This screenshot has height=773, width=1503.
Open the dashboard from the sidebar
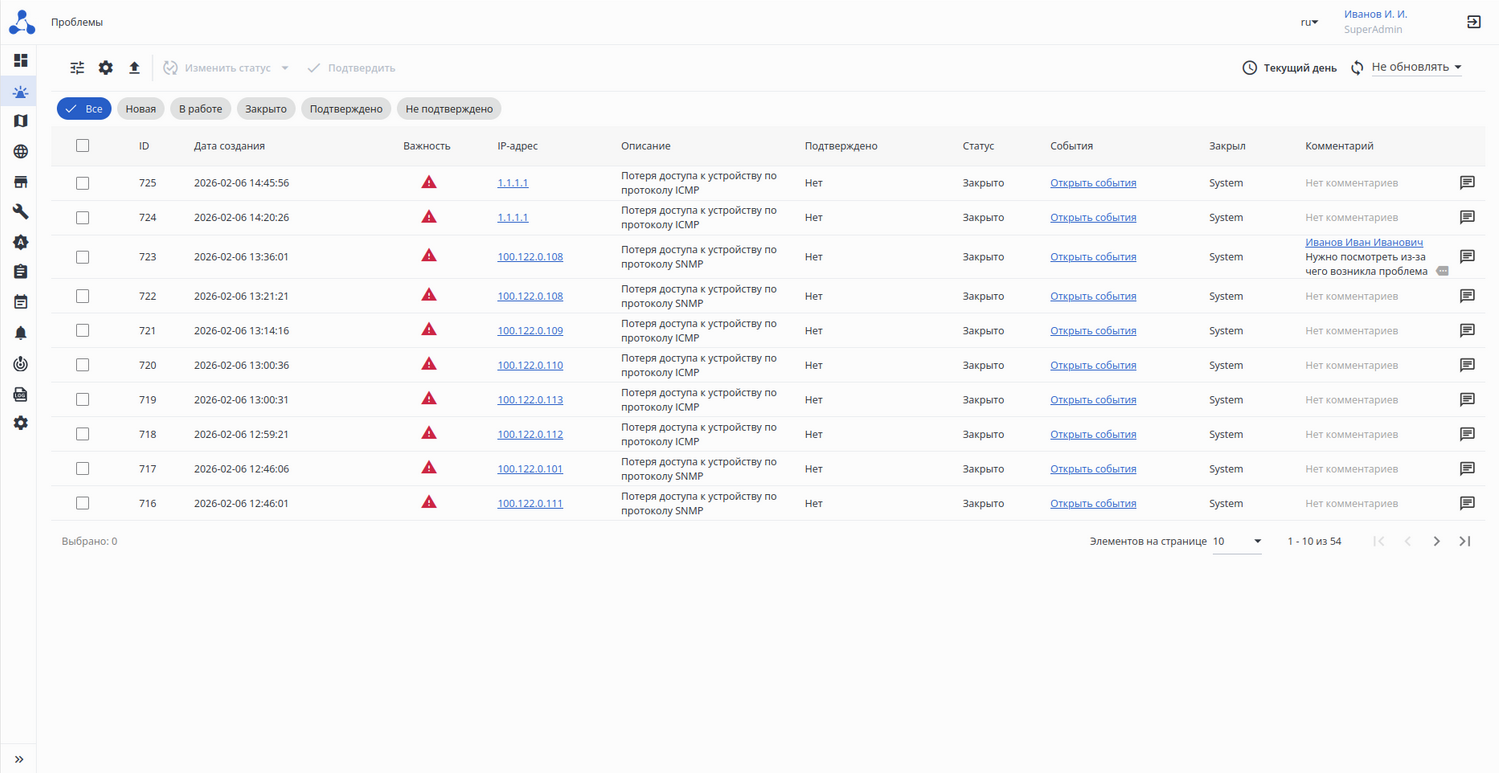[20, 61]
